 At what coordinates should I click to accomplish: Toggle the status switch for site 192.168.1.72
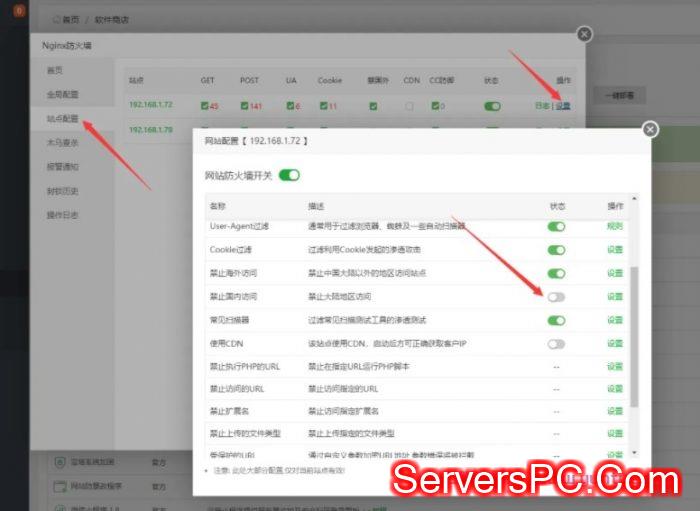click(x=492, y=105)
